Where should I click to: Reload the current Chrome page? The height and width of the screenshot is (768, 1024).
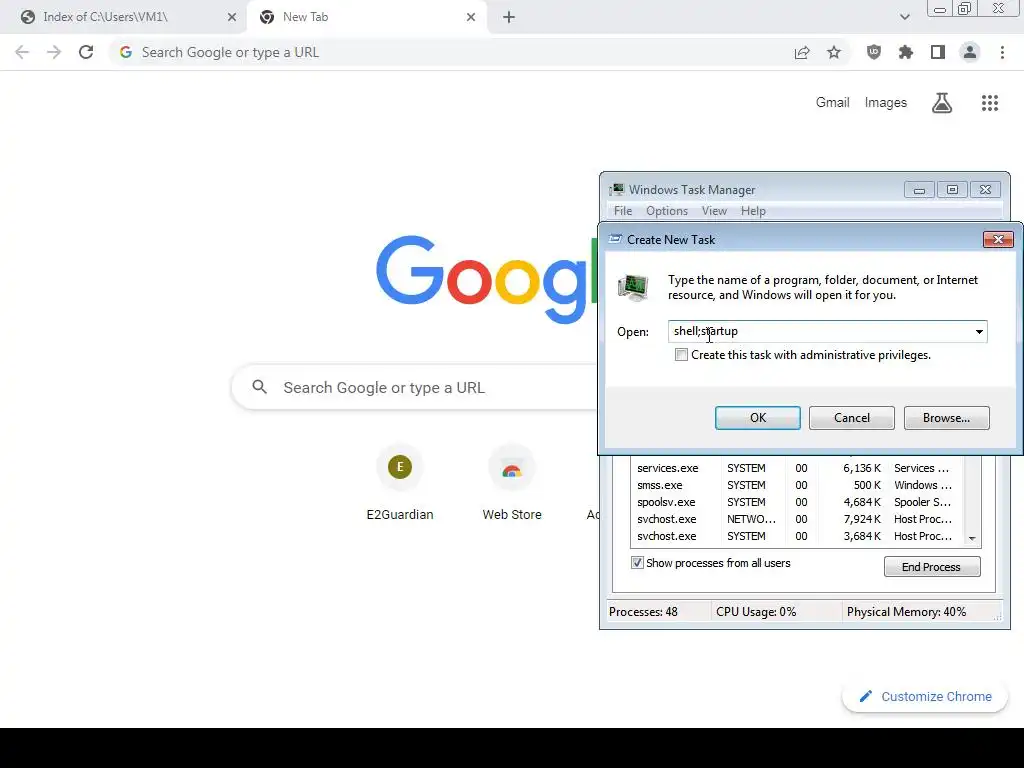[x=86, y=52]
